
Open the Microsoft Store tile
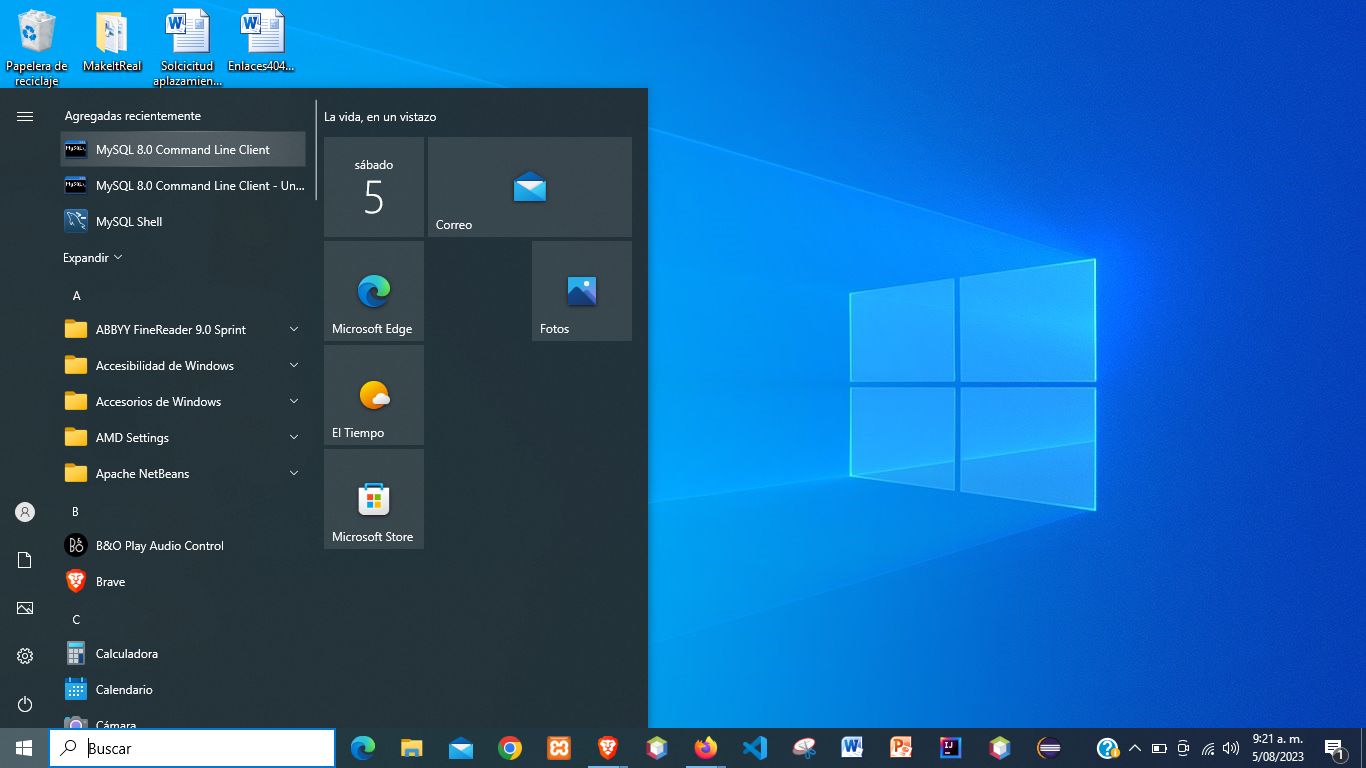(x=374, y=499)
